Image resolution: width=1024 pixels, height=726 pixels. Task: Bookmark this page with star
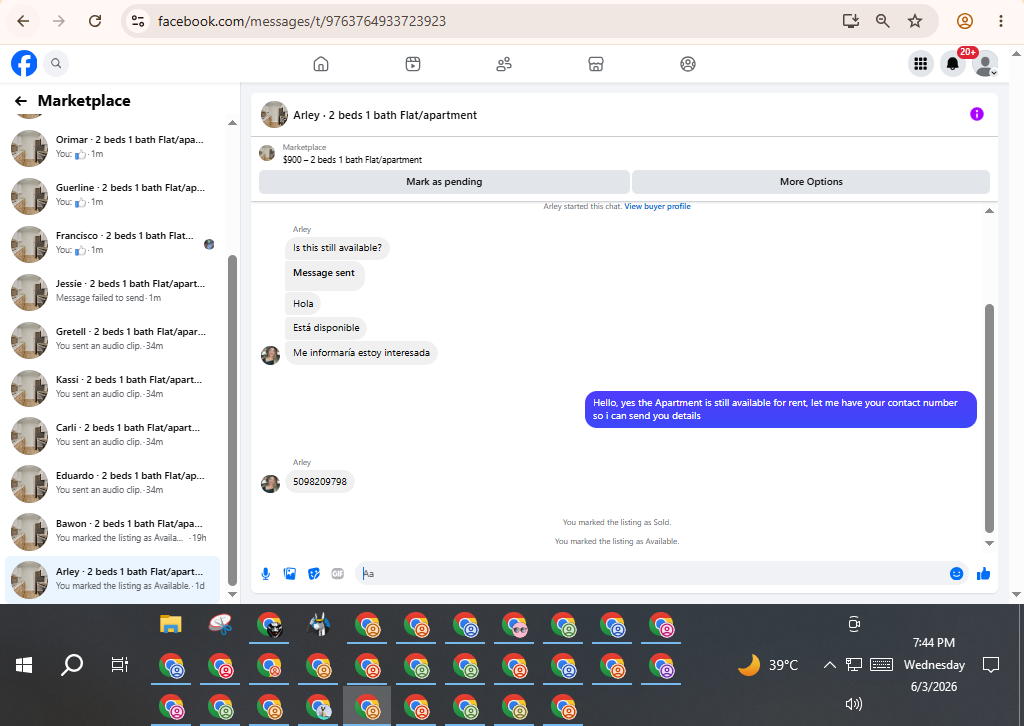pos(915,21)
